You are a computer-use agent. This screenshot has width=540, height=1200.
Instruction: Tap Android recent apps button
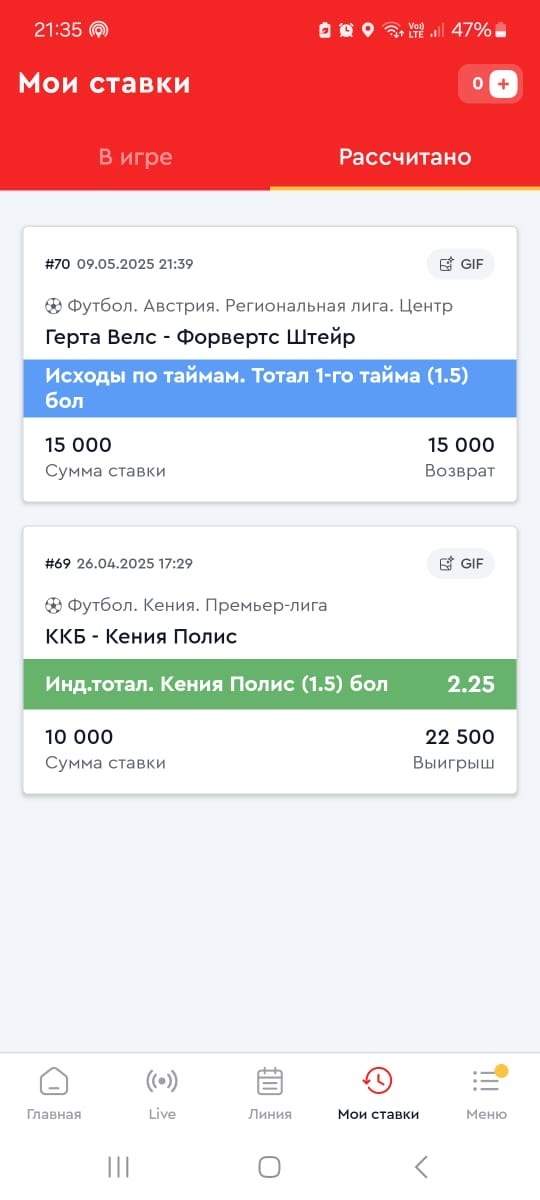click(118, 1166)
